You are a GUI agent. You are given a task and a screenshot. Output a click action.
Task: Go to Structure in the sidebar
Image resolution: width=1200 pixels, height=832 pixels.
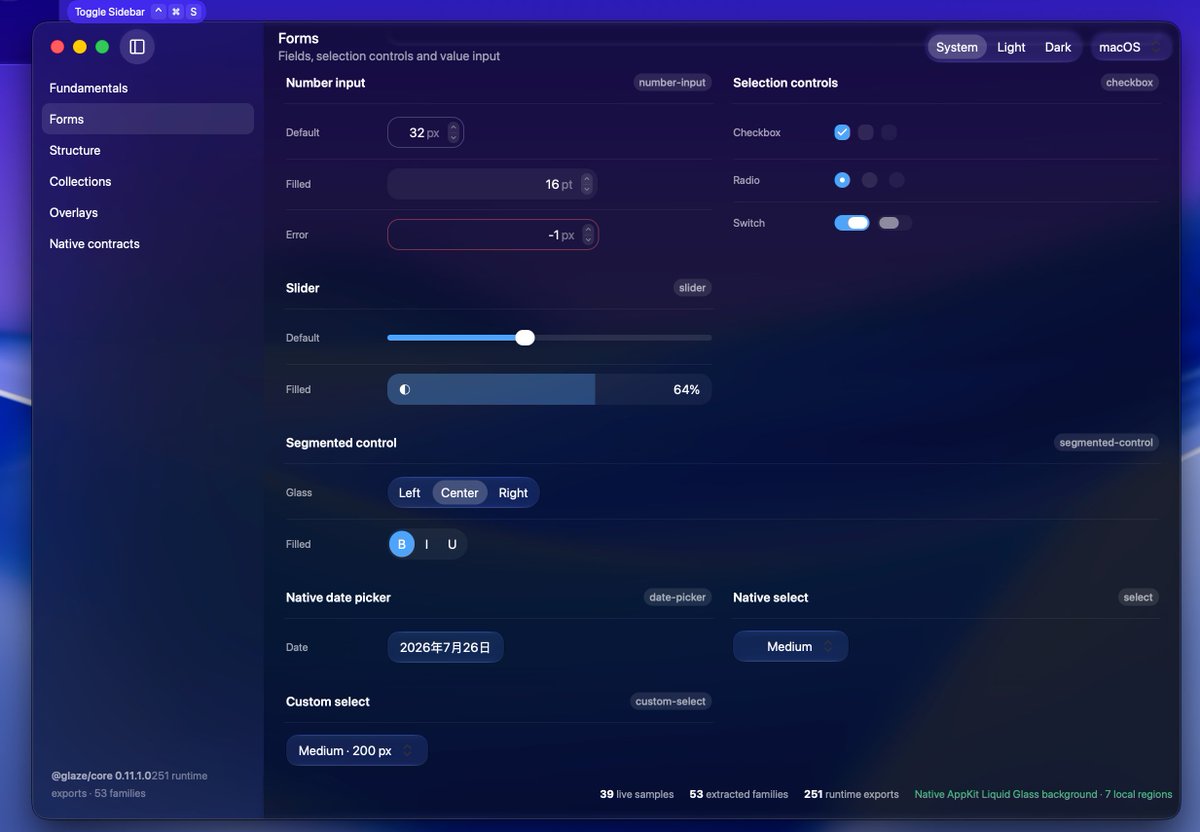[148, 150]
